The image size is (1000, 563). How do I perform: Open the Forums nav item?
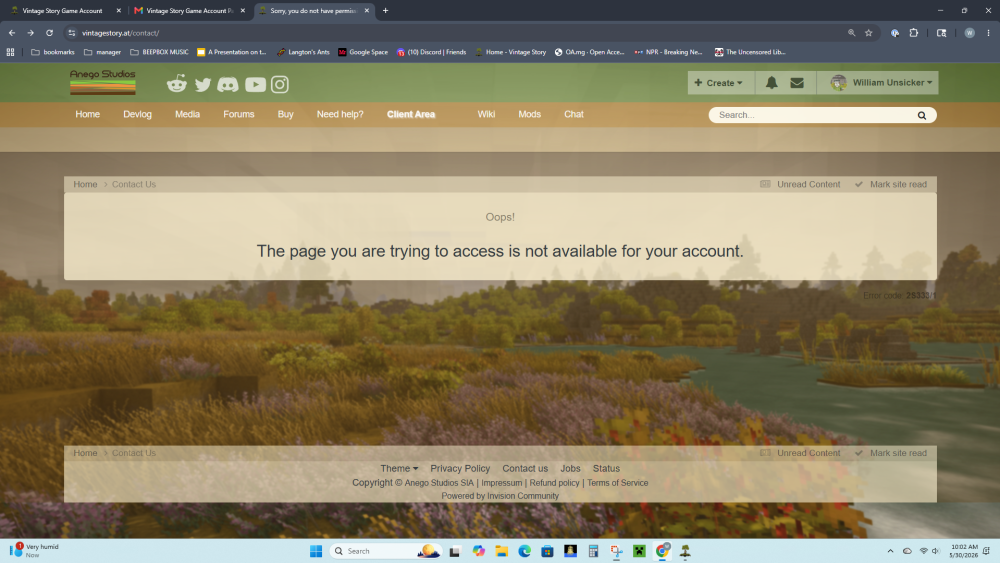239,114
